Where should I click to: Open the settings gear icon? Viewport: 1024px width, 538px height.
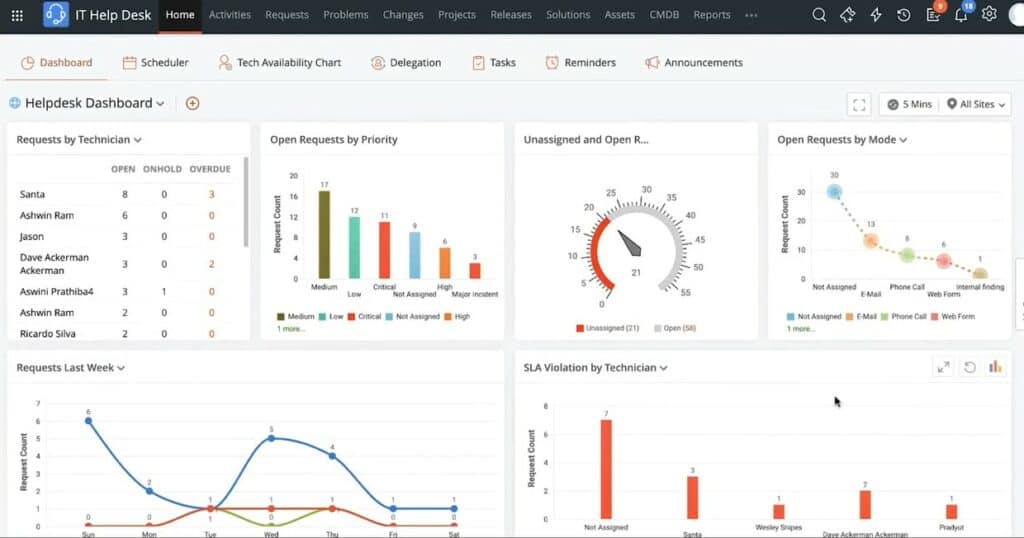(989, 15)
